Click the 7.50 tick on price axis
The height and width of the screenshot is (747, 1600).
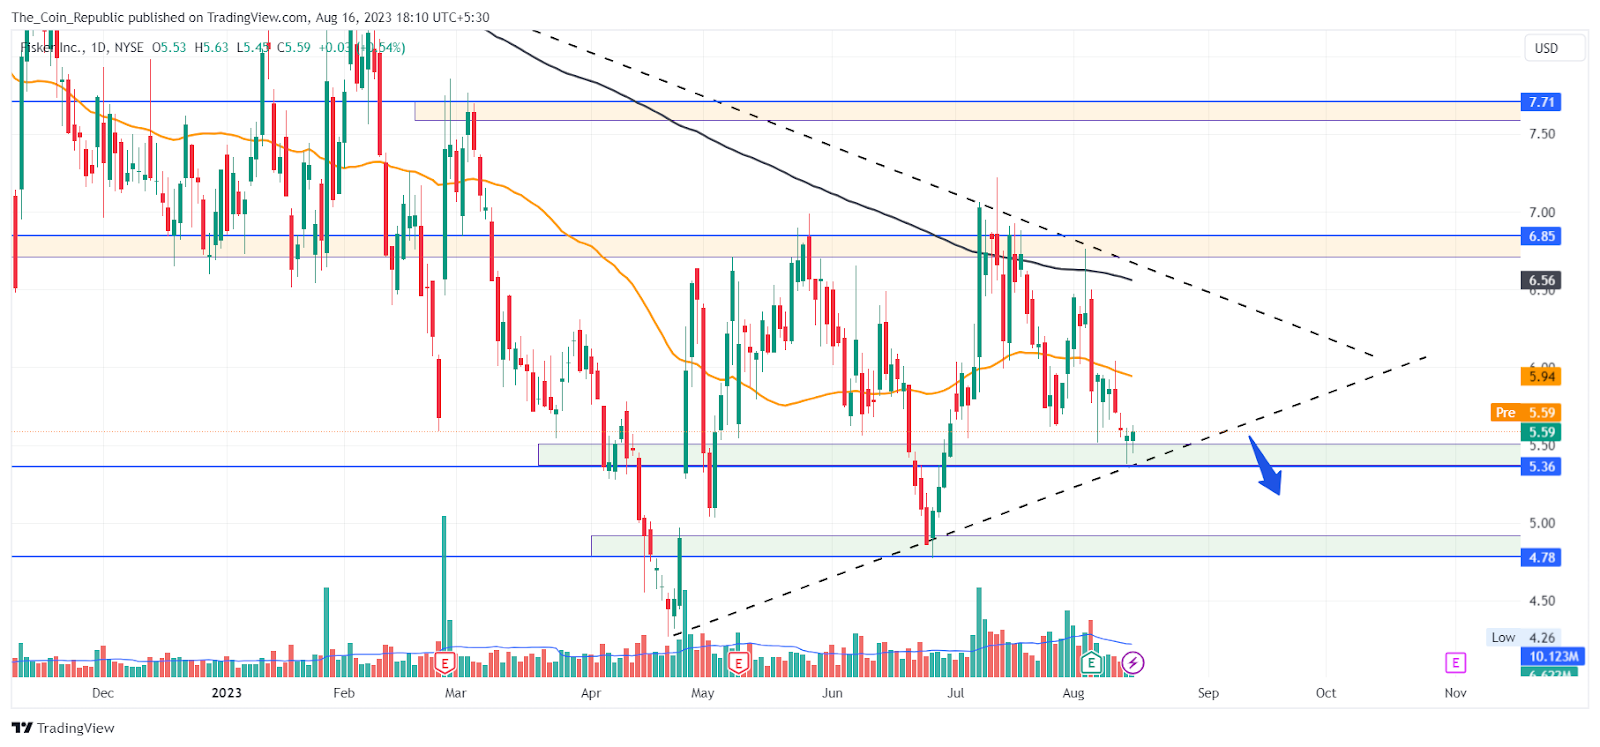[x=1542, y=134]
